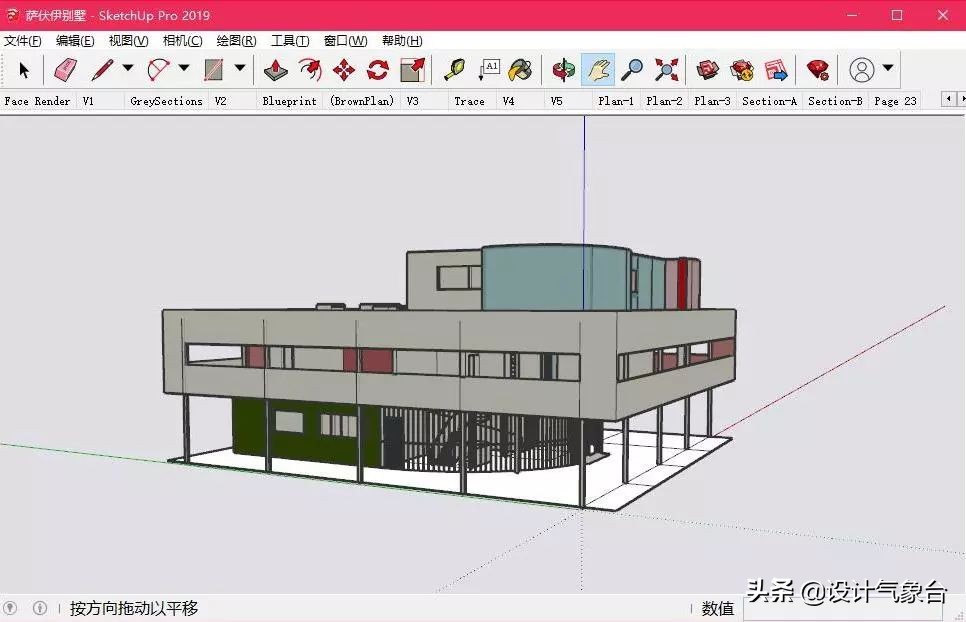Open the 视图(V) menu
This screenshot has height=622, width=966.
128,41
